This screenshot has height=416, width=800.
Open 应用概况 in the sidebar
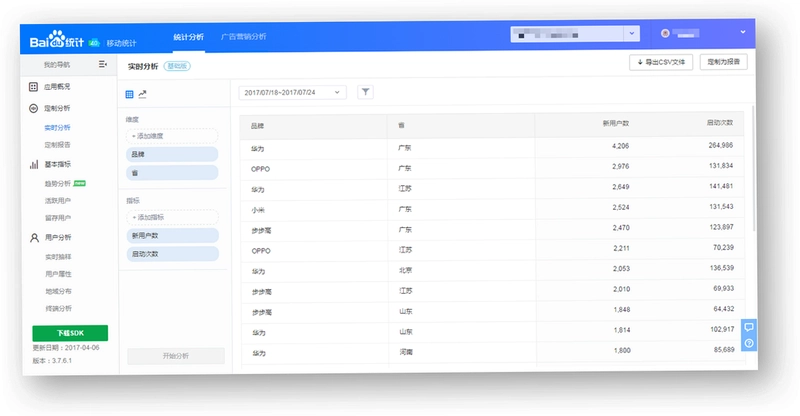[x=57, y=87]
